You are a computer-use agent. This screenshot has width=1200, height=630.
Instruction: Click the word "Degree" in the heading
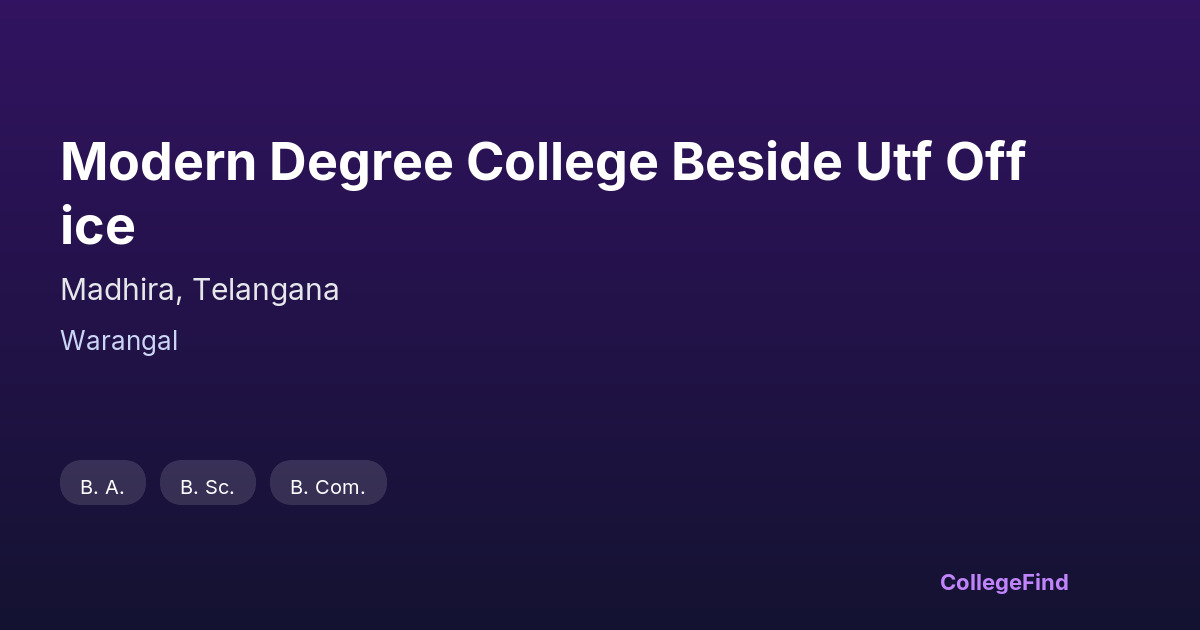point(360,162)
